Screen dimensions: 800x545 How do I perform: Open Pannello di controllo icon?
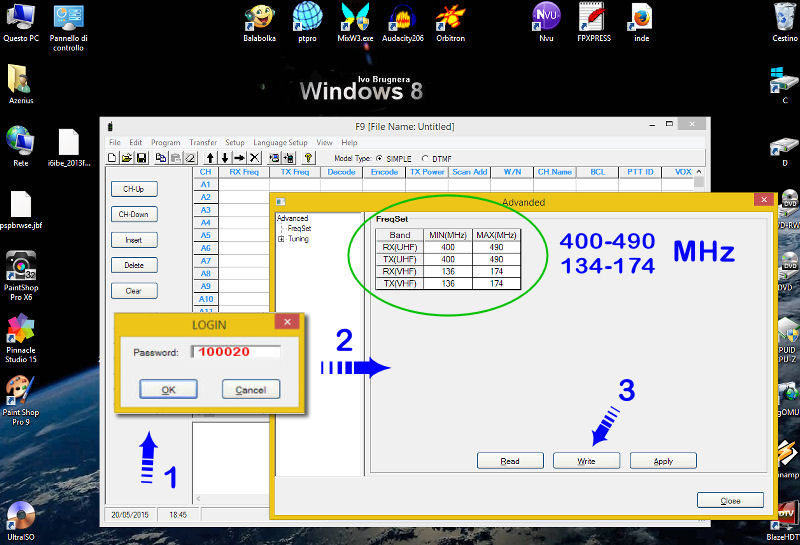point(68,27)
